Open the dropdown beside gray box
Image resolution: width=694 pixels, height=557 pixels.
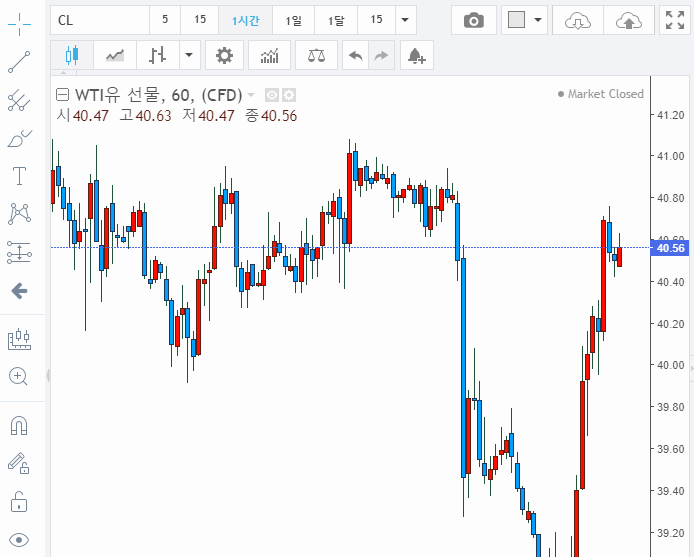538,20
